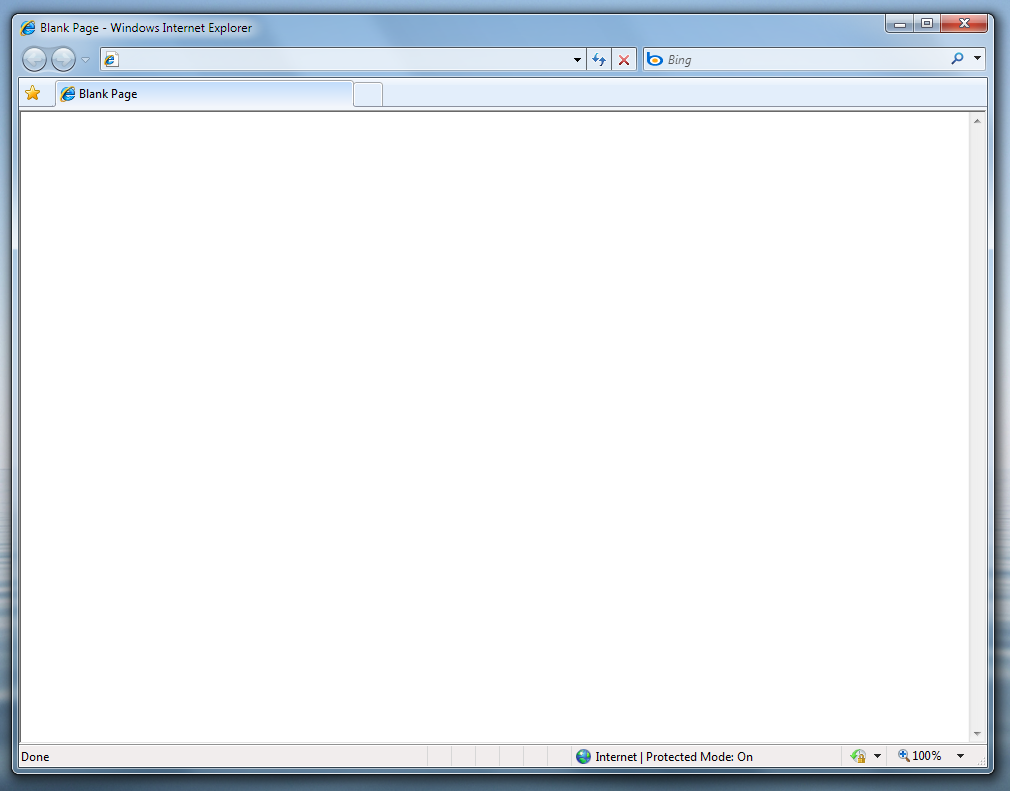Click the vertical scrollbar down arrow
The height and width of the screenshot is (791, 1010).
977,734
